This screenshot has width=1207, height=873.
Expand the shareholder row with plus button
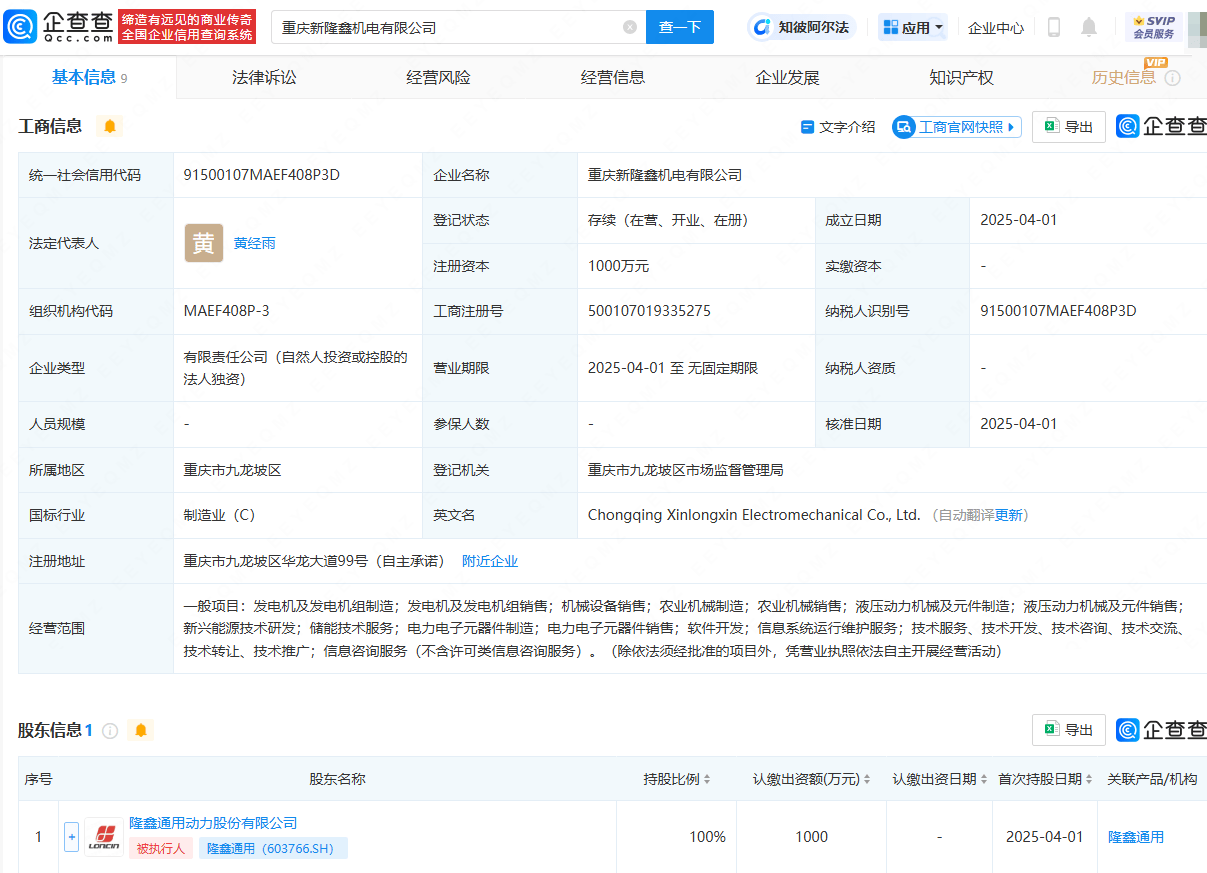(x=71, y=837)
